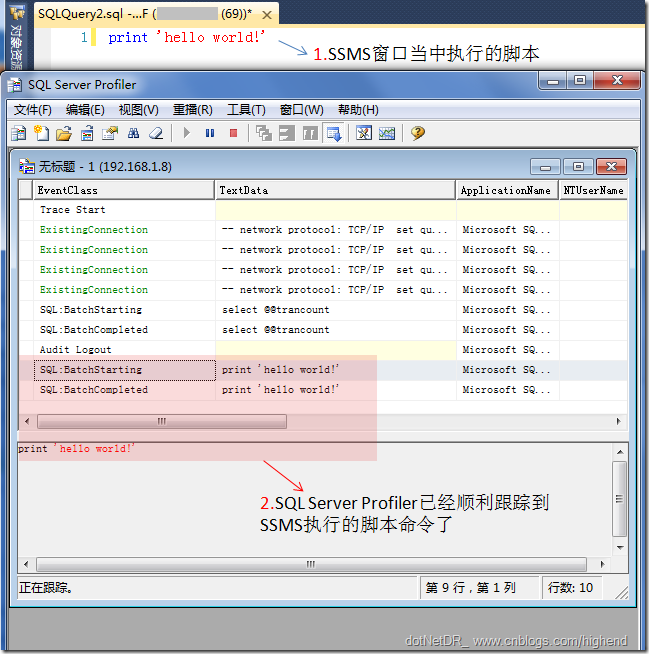This screenshot has height=654, width=649.
Task: Select SQL:BatchStarting row with print hello world
Action: tap(323, 370)
